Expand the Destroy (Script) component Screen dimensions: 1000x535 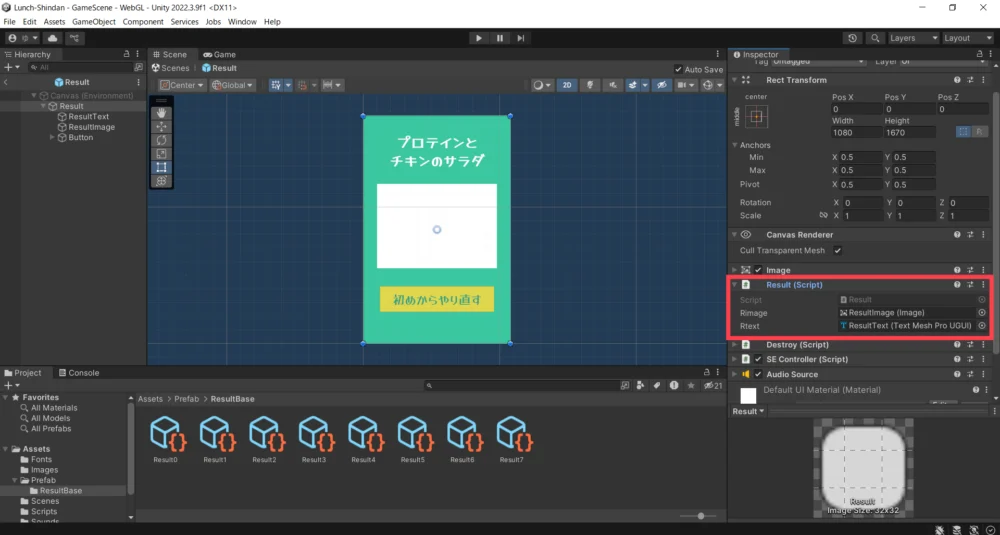pos(734,345)
